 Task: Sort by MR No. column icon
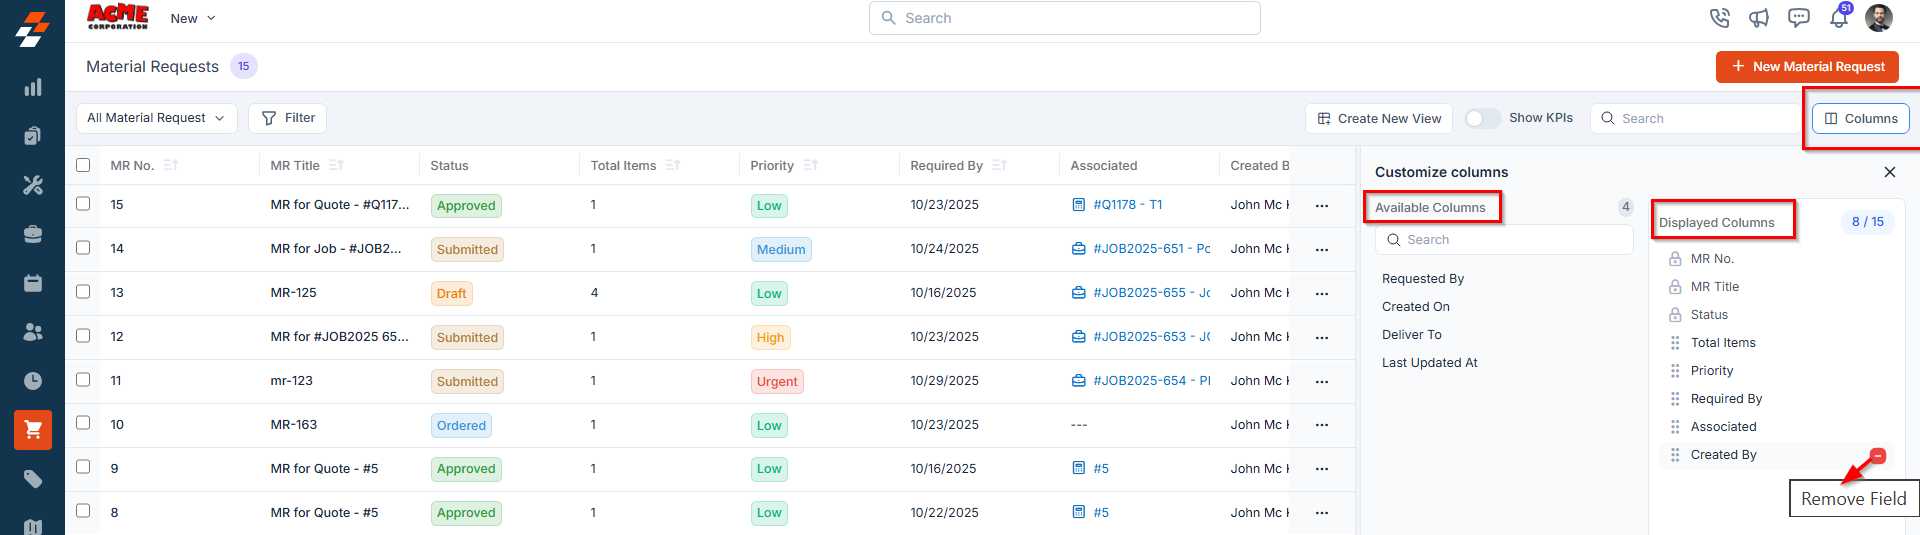[170, 165]
